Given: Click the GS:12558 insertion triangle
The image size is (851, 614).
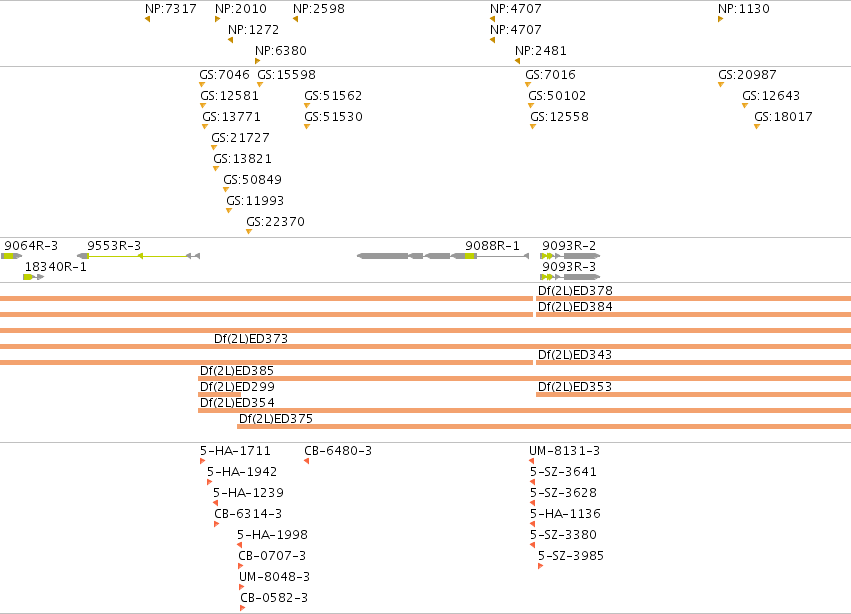Looking at the screenshot, I should pyautogui.click(x=533, y=127).
